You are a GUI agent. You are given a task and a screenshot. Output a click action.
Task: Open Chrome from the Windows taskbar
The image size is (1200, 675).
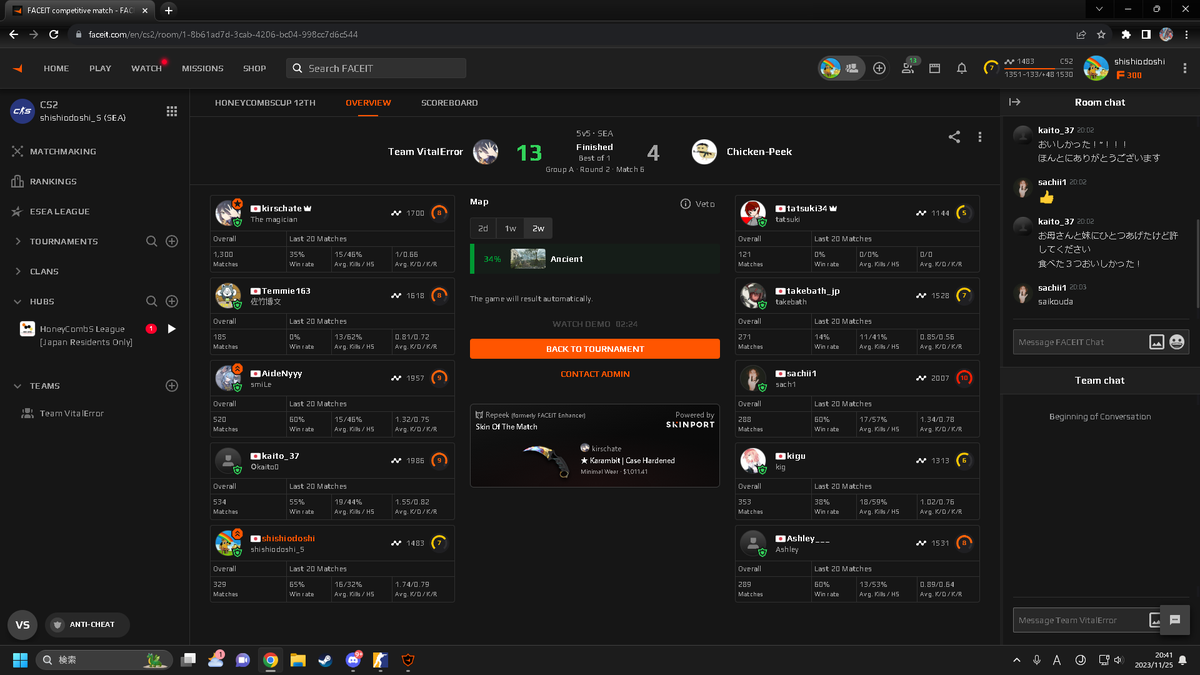(x=270, y=660)
